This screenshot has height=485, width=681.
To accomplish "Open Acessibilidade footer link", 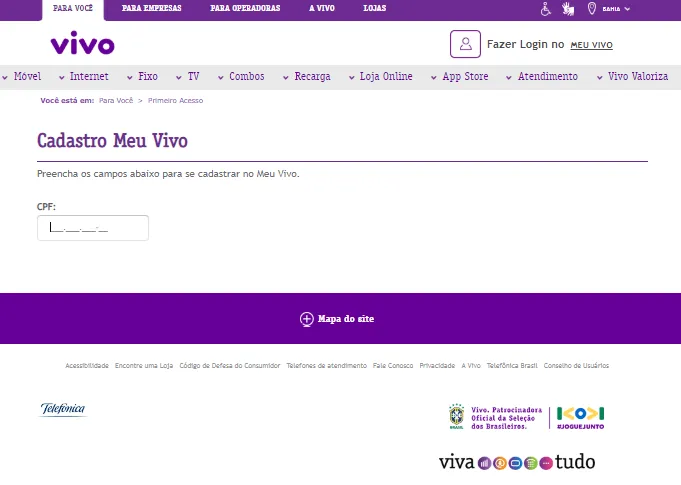I will point(87,366).
